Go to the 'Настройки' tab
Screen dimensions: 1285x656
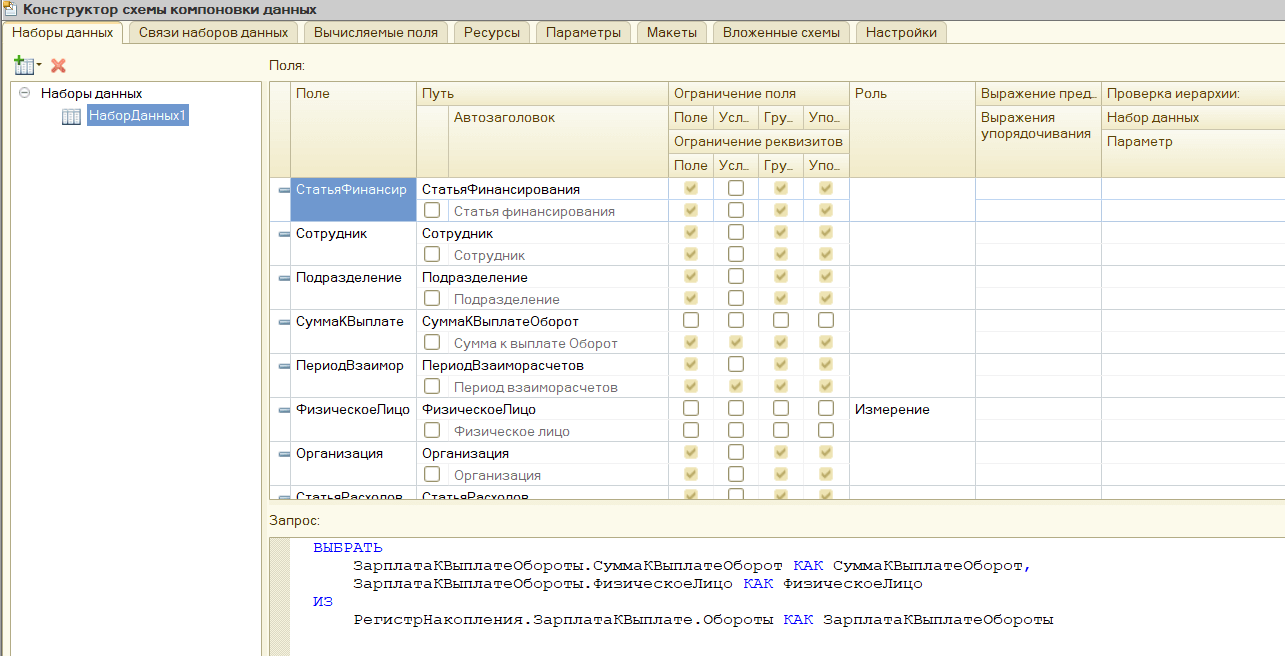click(901, 32)
